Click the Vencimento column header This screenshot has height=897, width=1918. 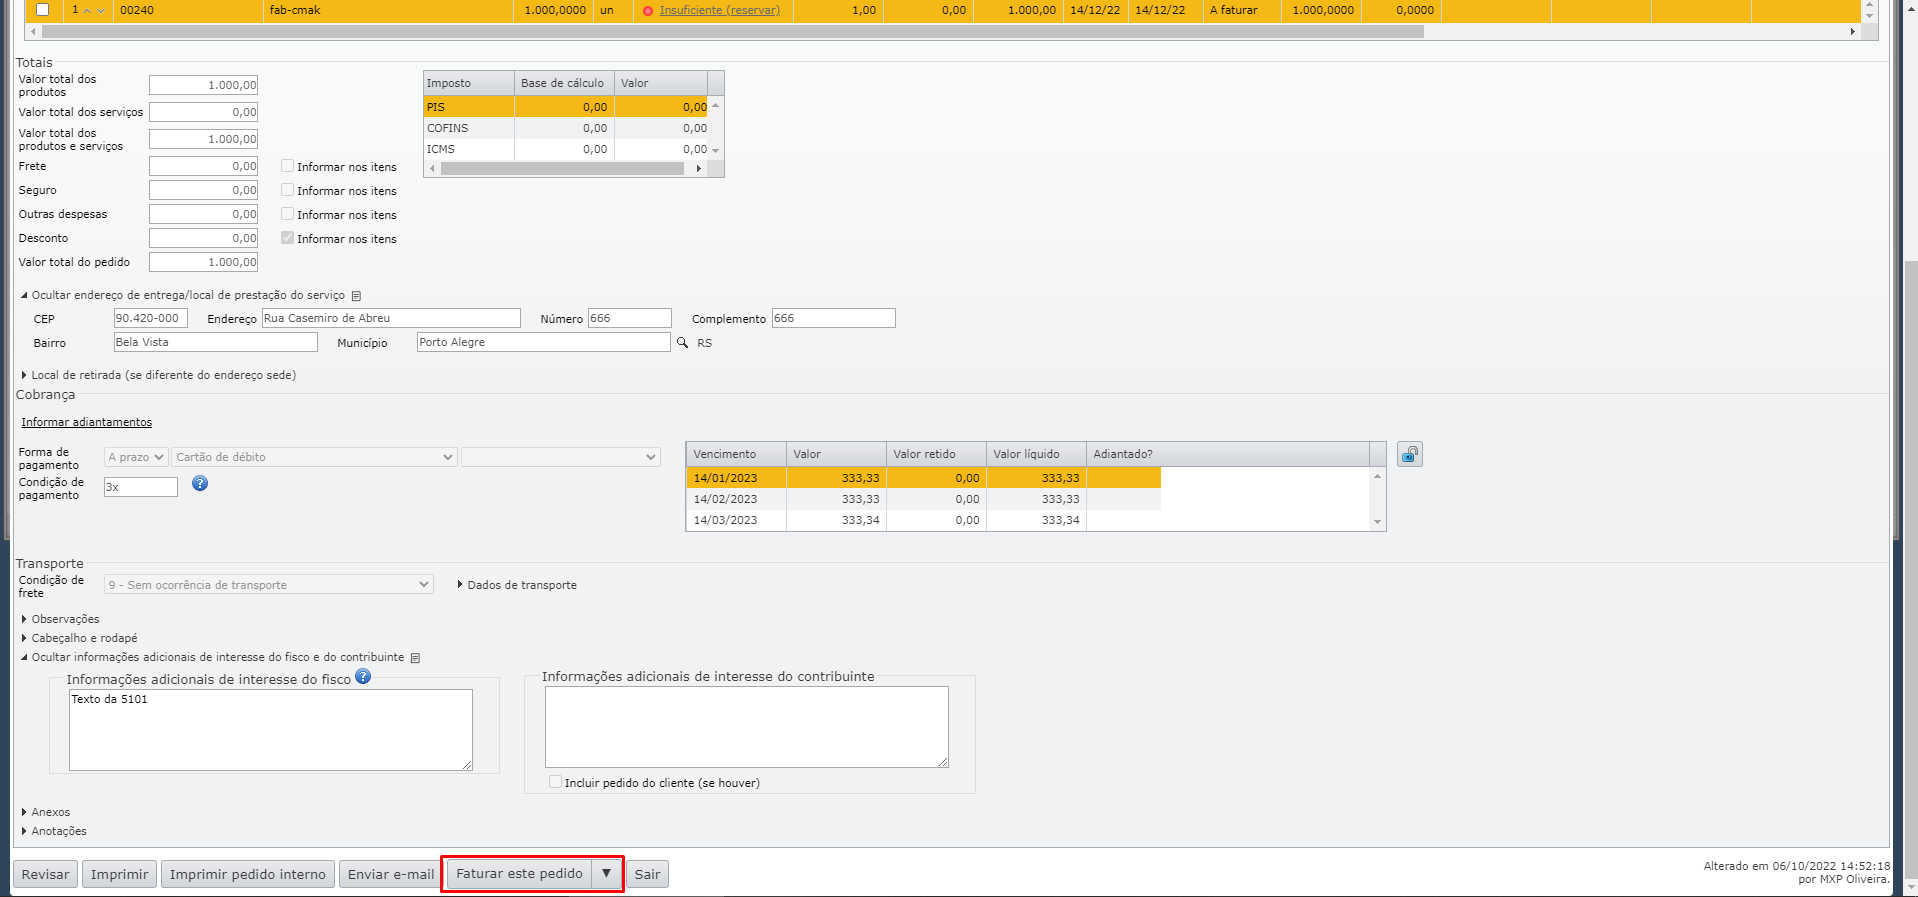736,454
